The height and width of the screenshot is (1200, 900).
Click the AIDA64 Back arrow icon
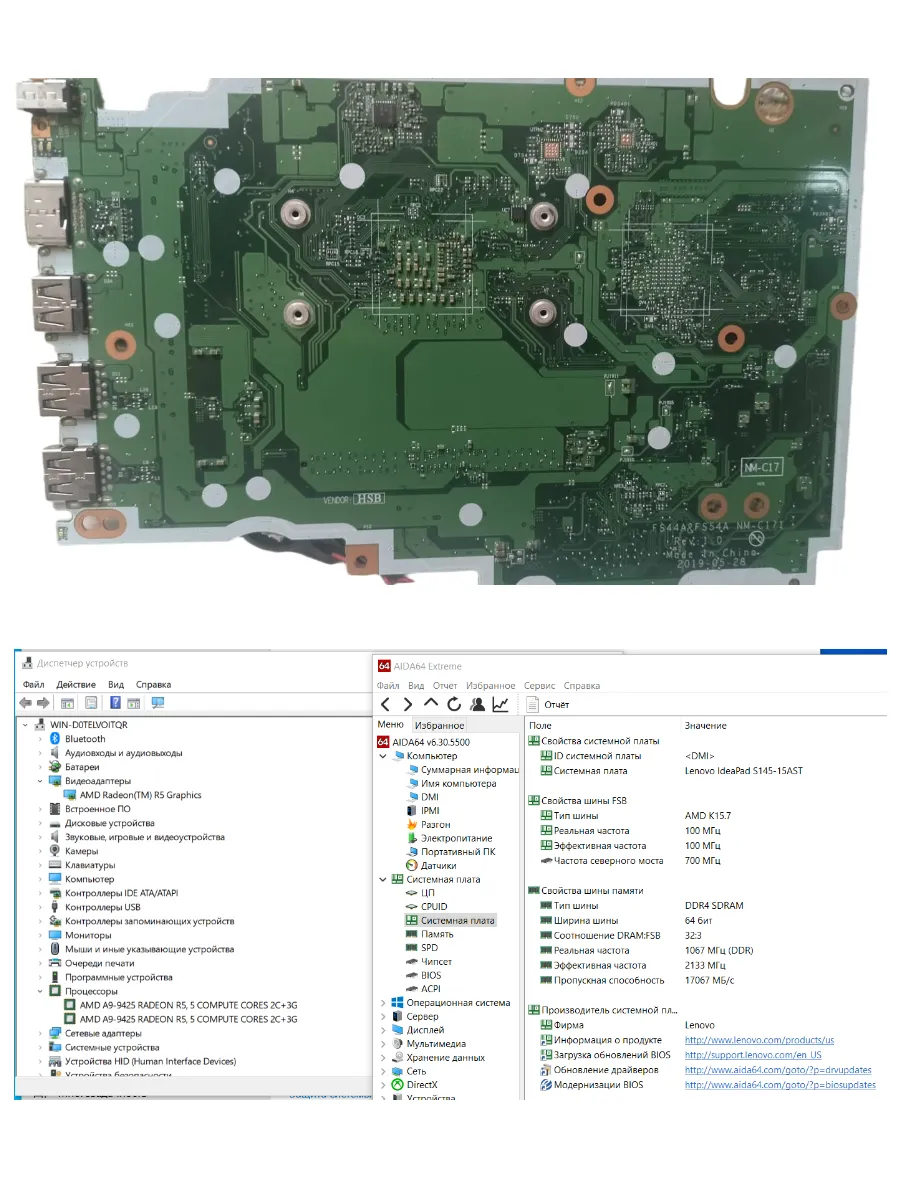pyautogui.click(x=385, y=704)
